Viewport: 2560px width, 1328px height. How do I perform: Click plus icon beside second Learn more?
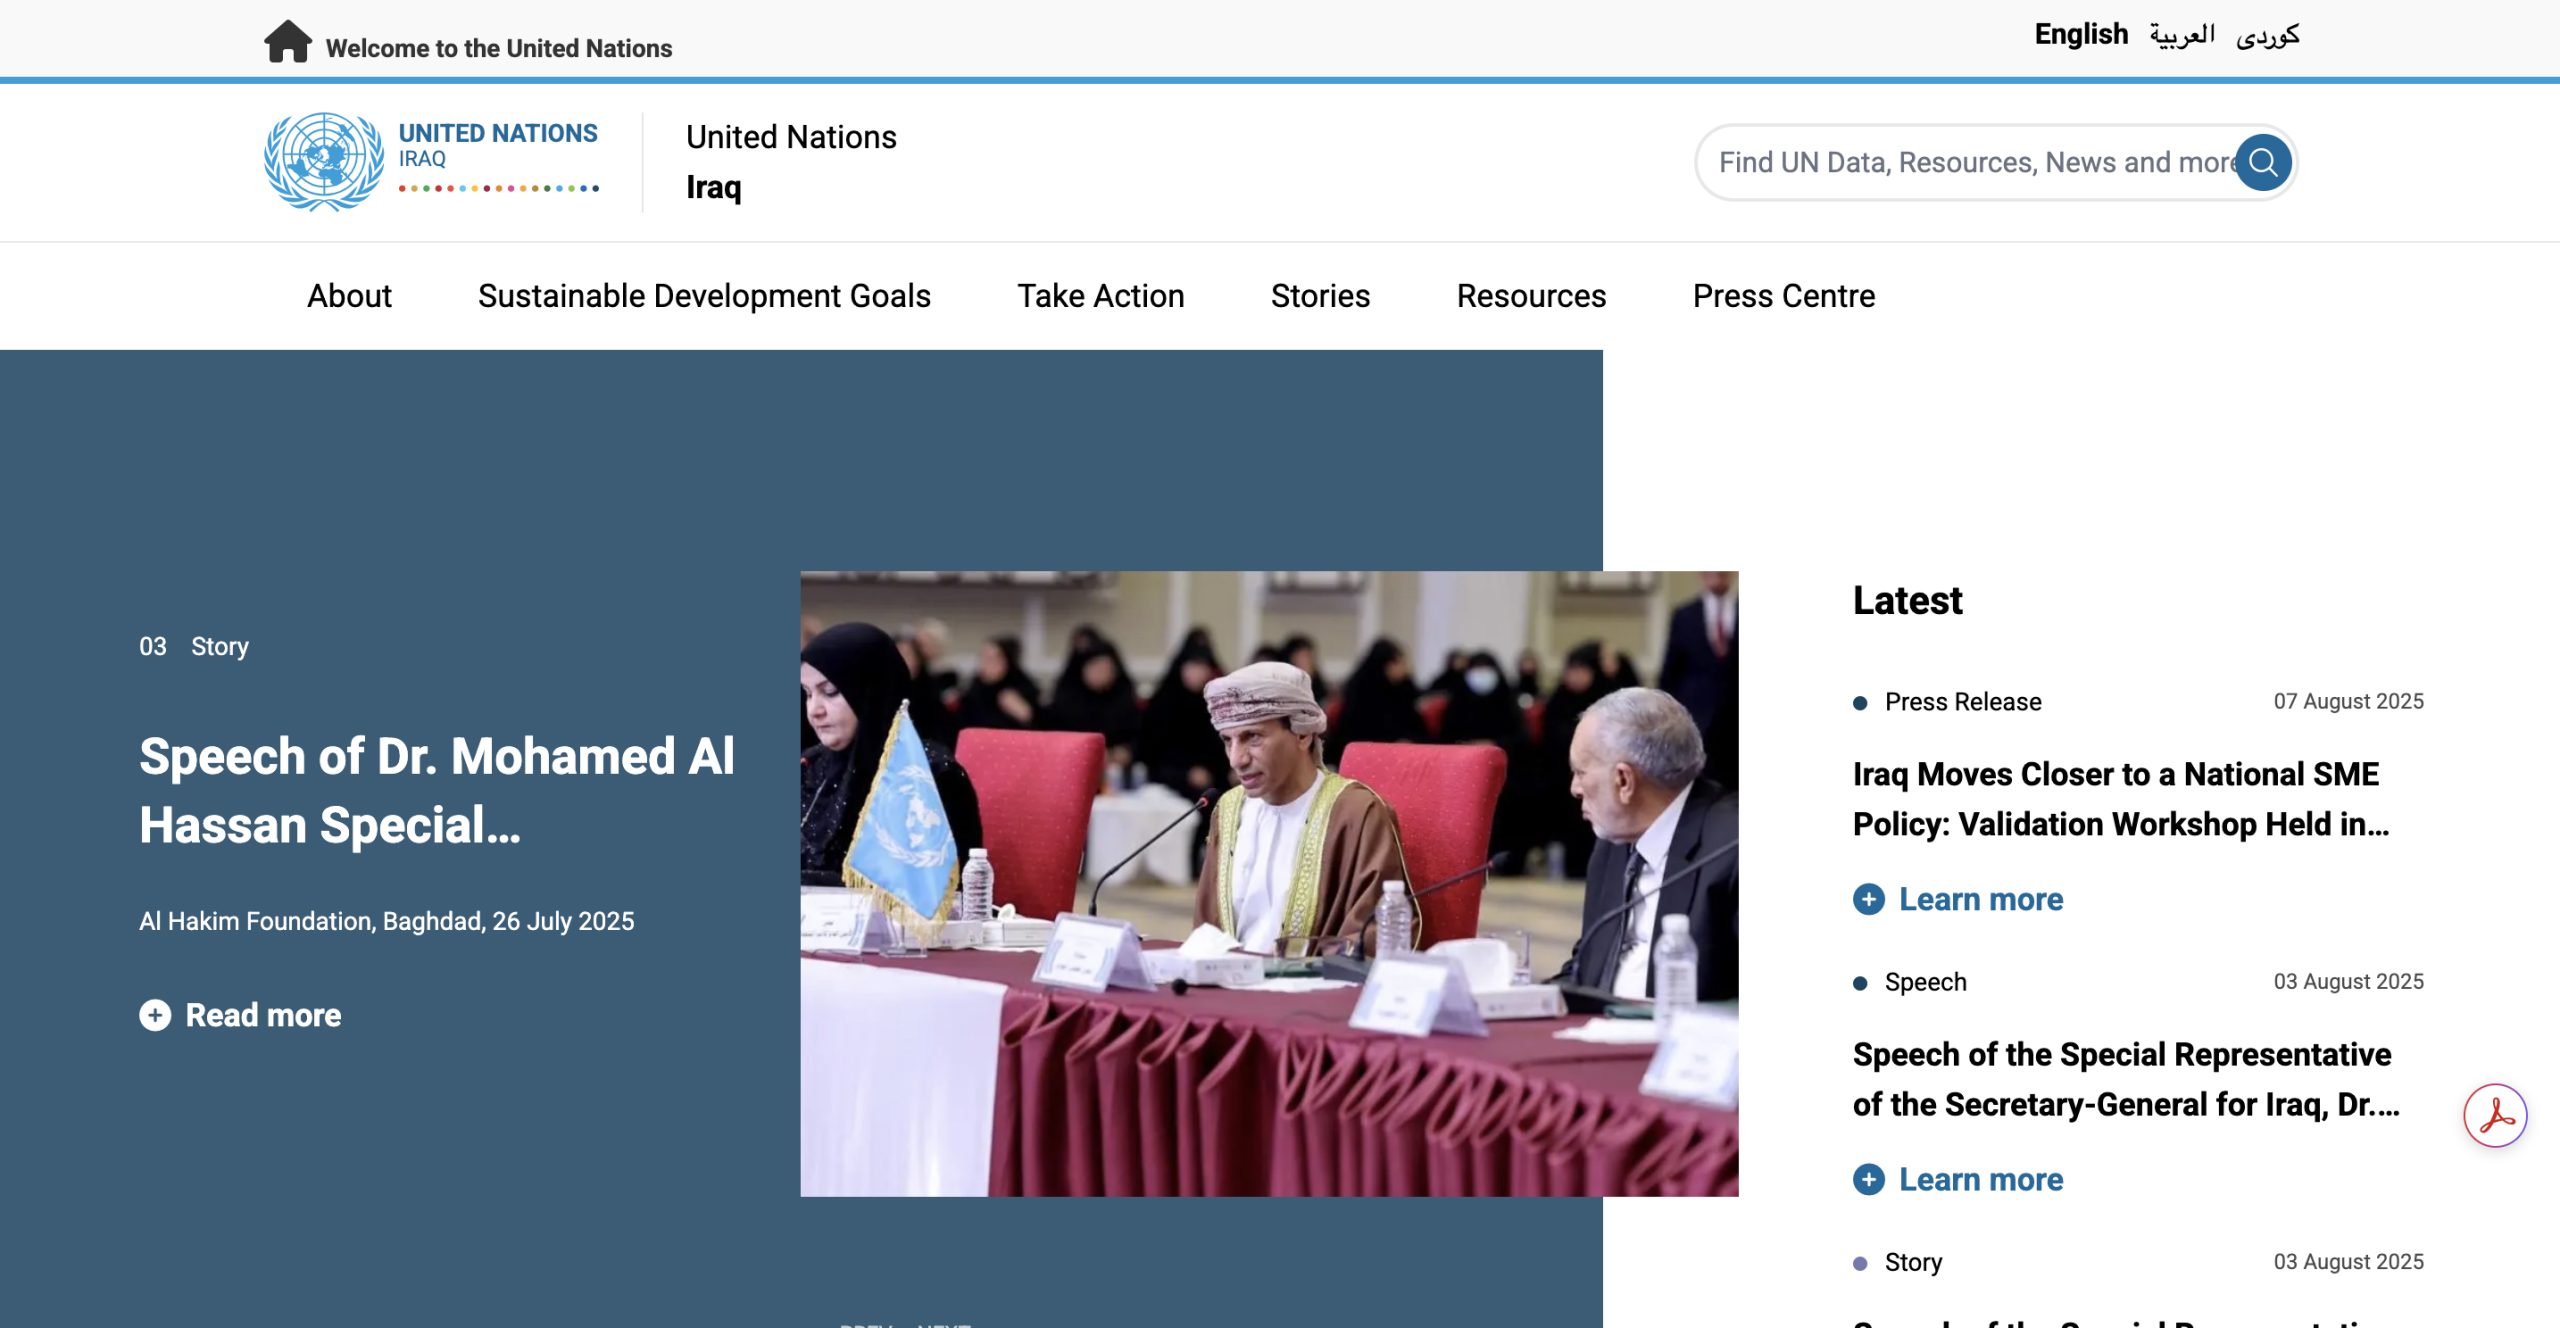click(1868, 1179)
